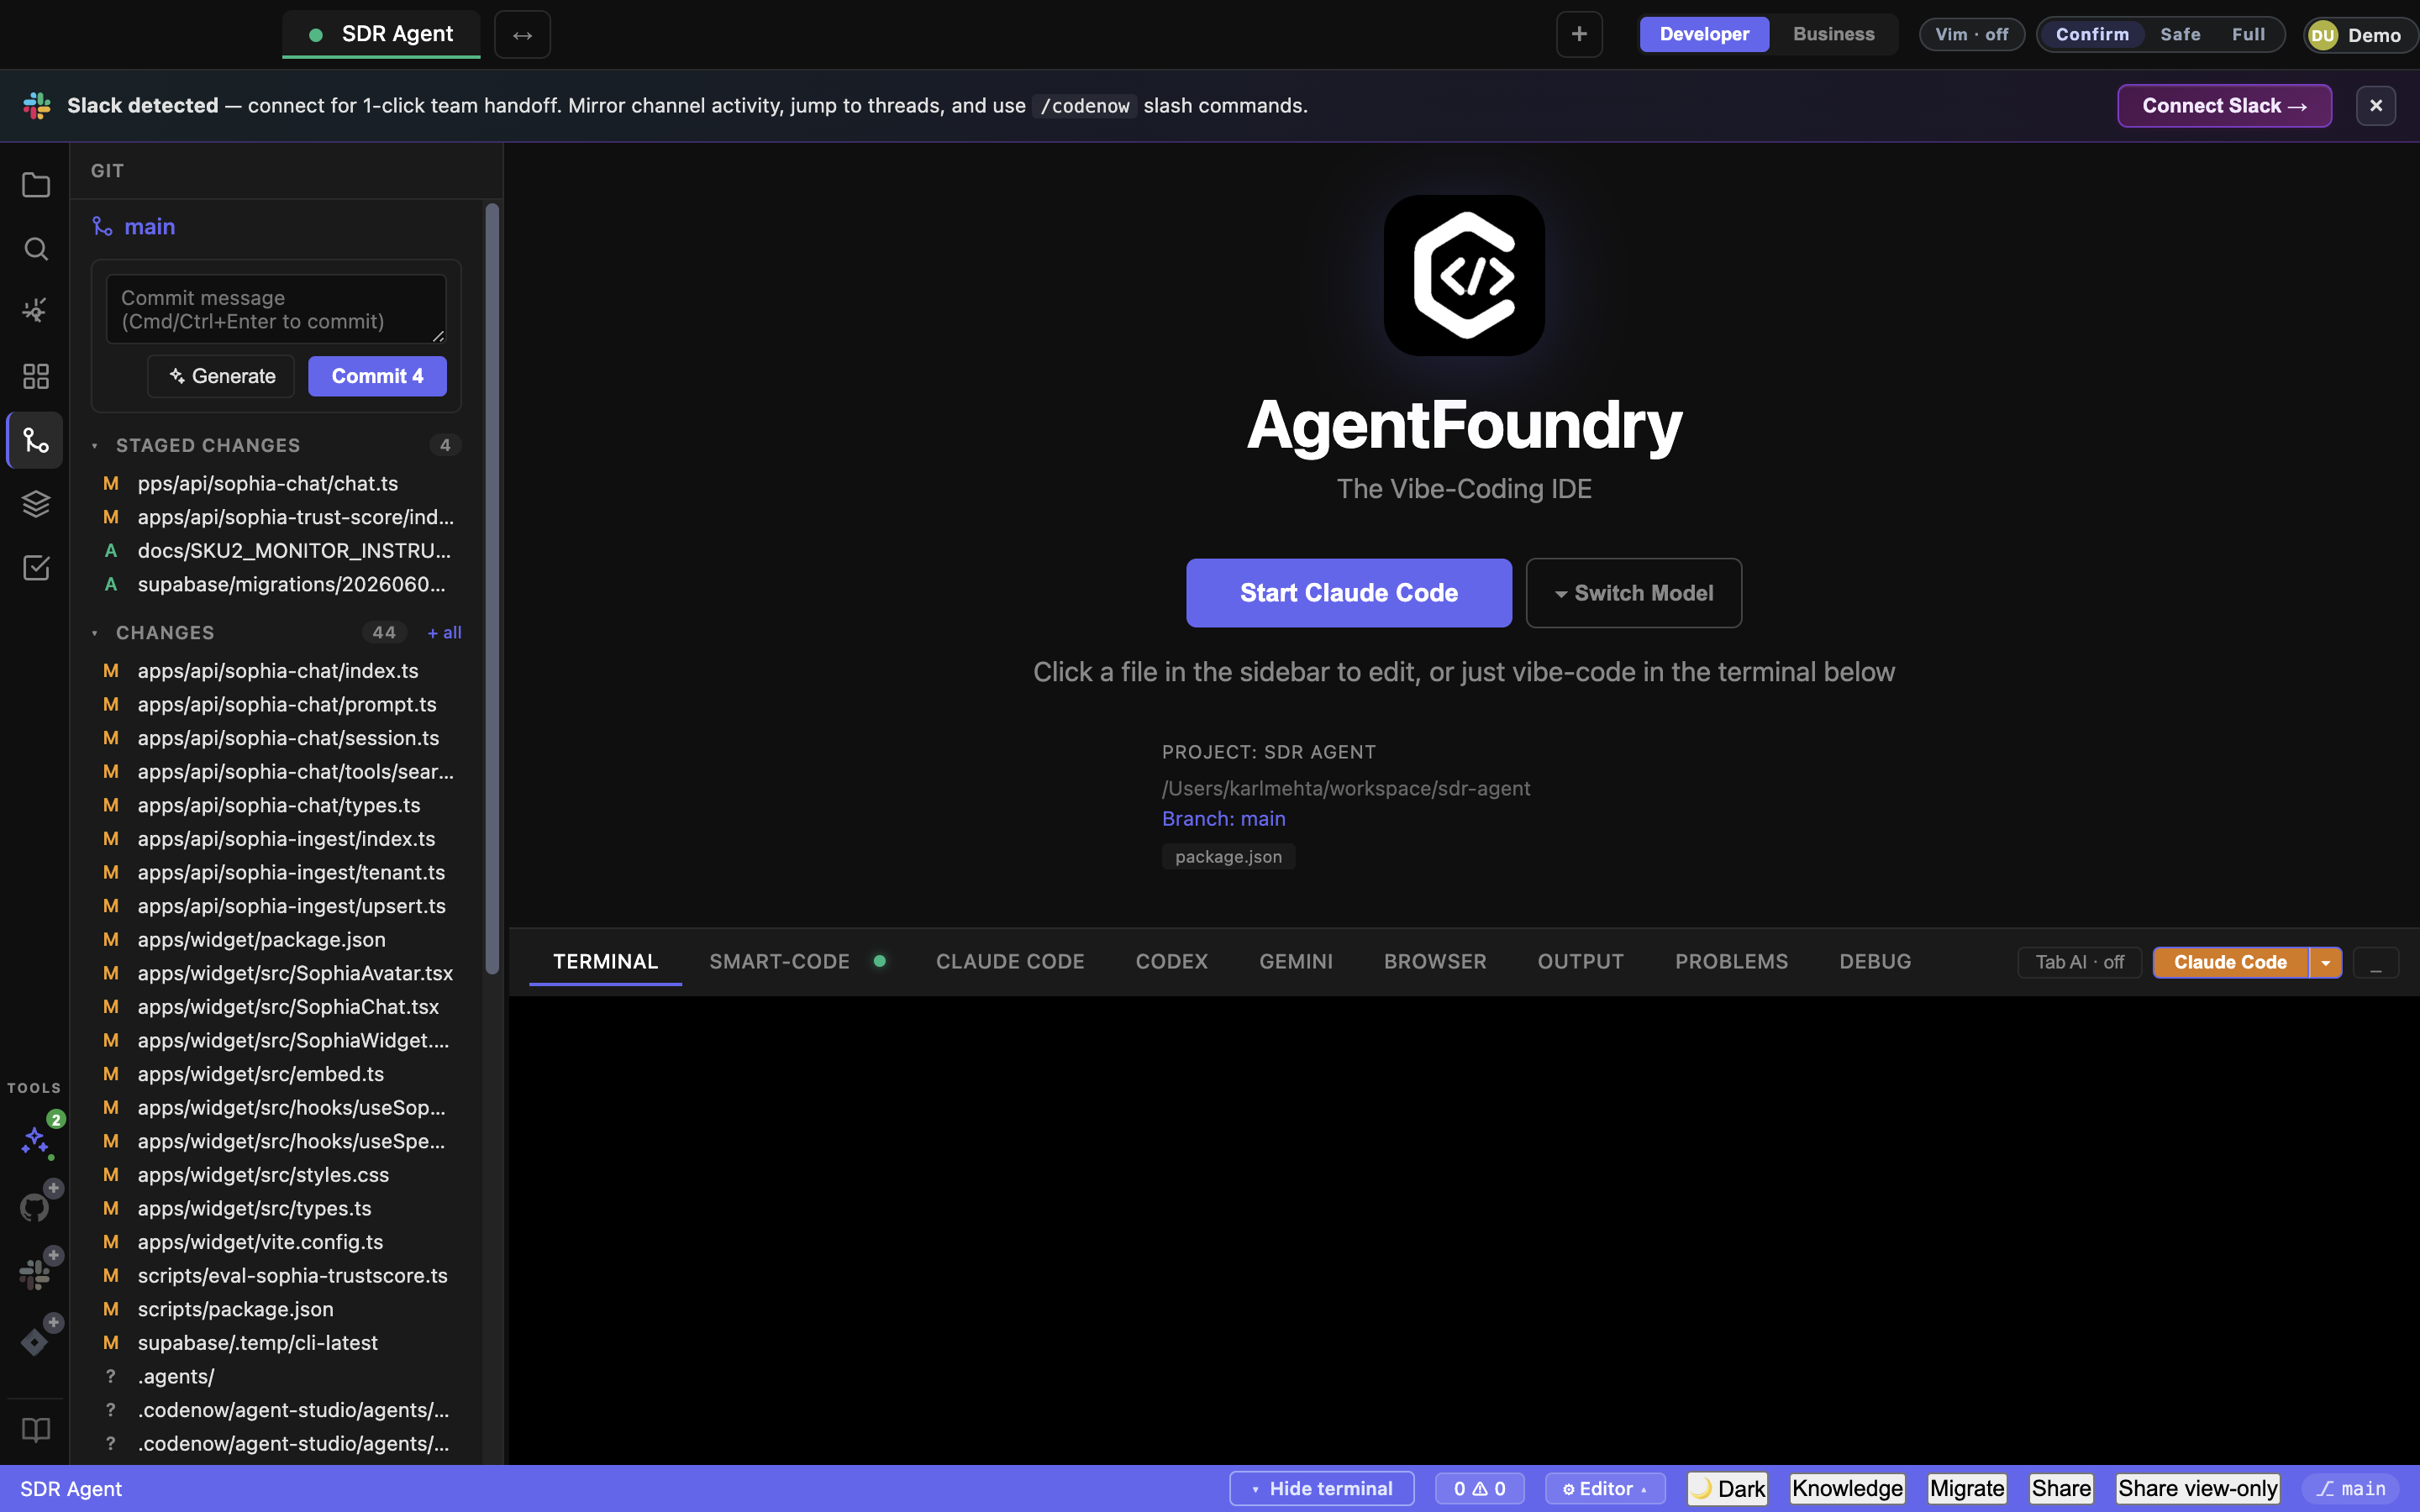2420x1512 pixels.
Task: Select the Full permission mode
Action: pos(2248,34)
